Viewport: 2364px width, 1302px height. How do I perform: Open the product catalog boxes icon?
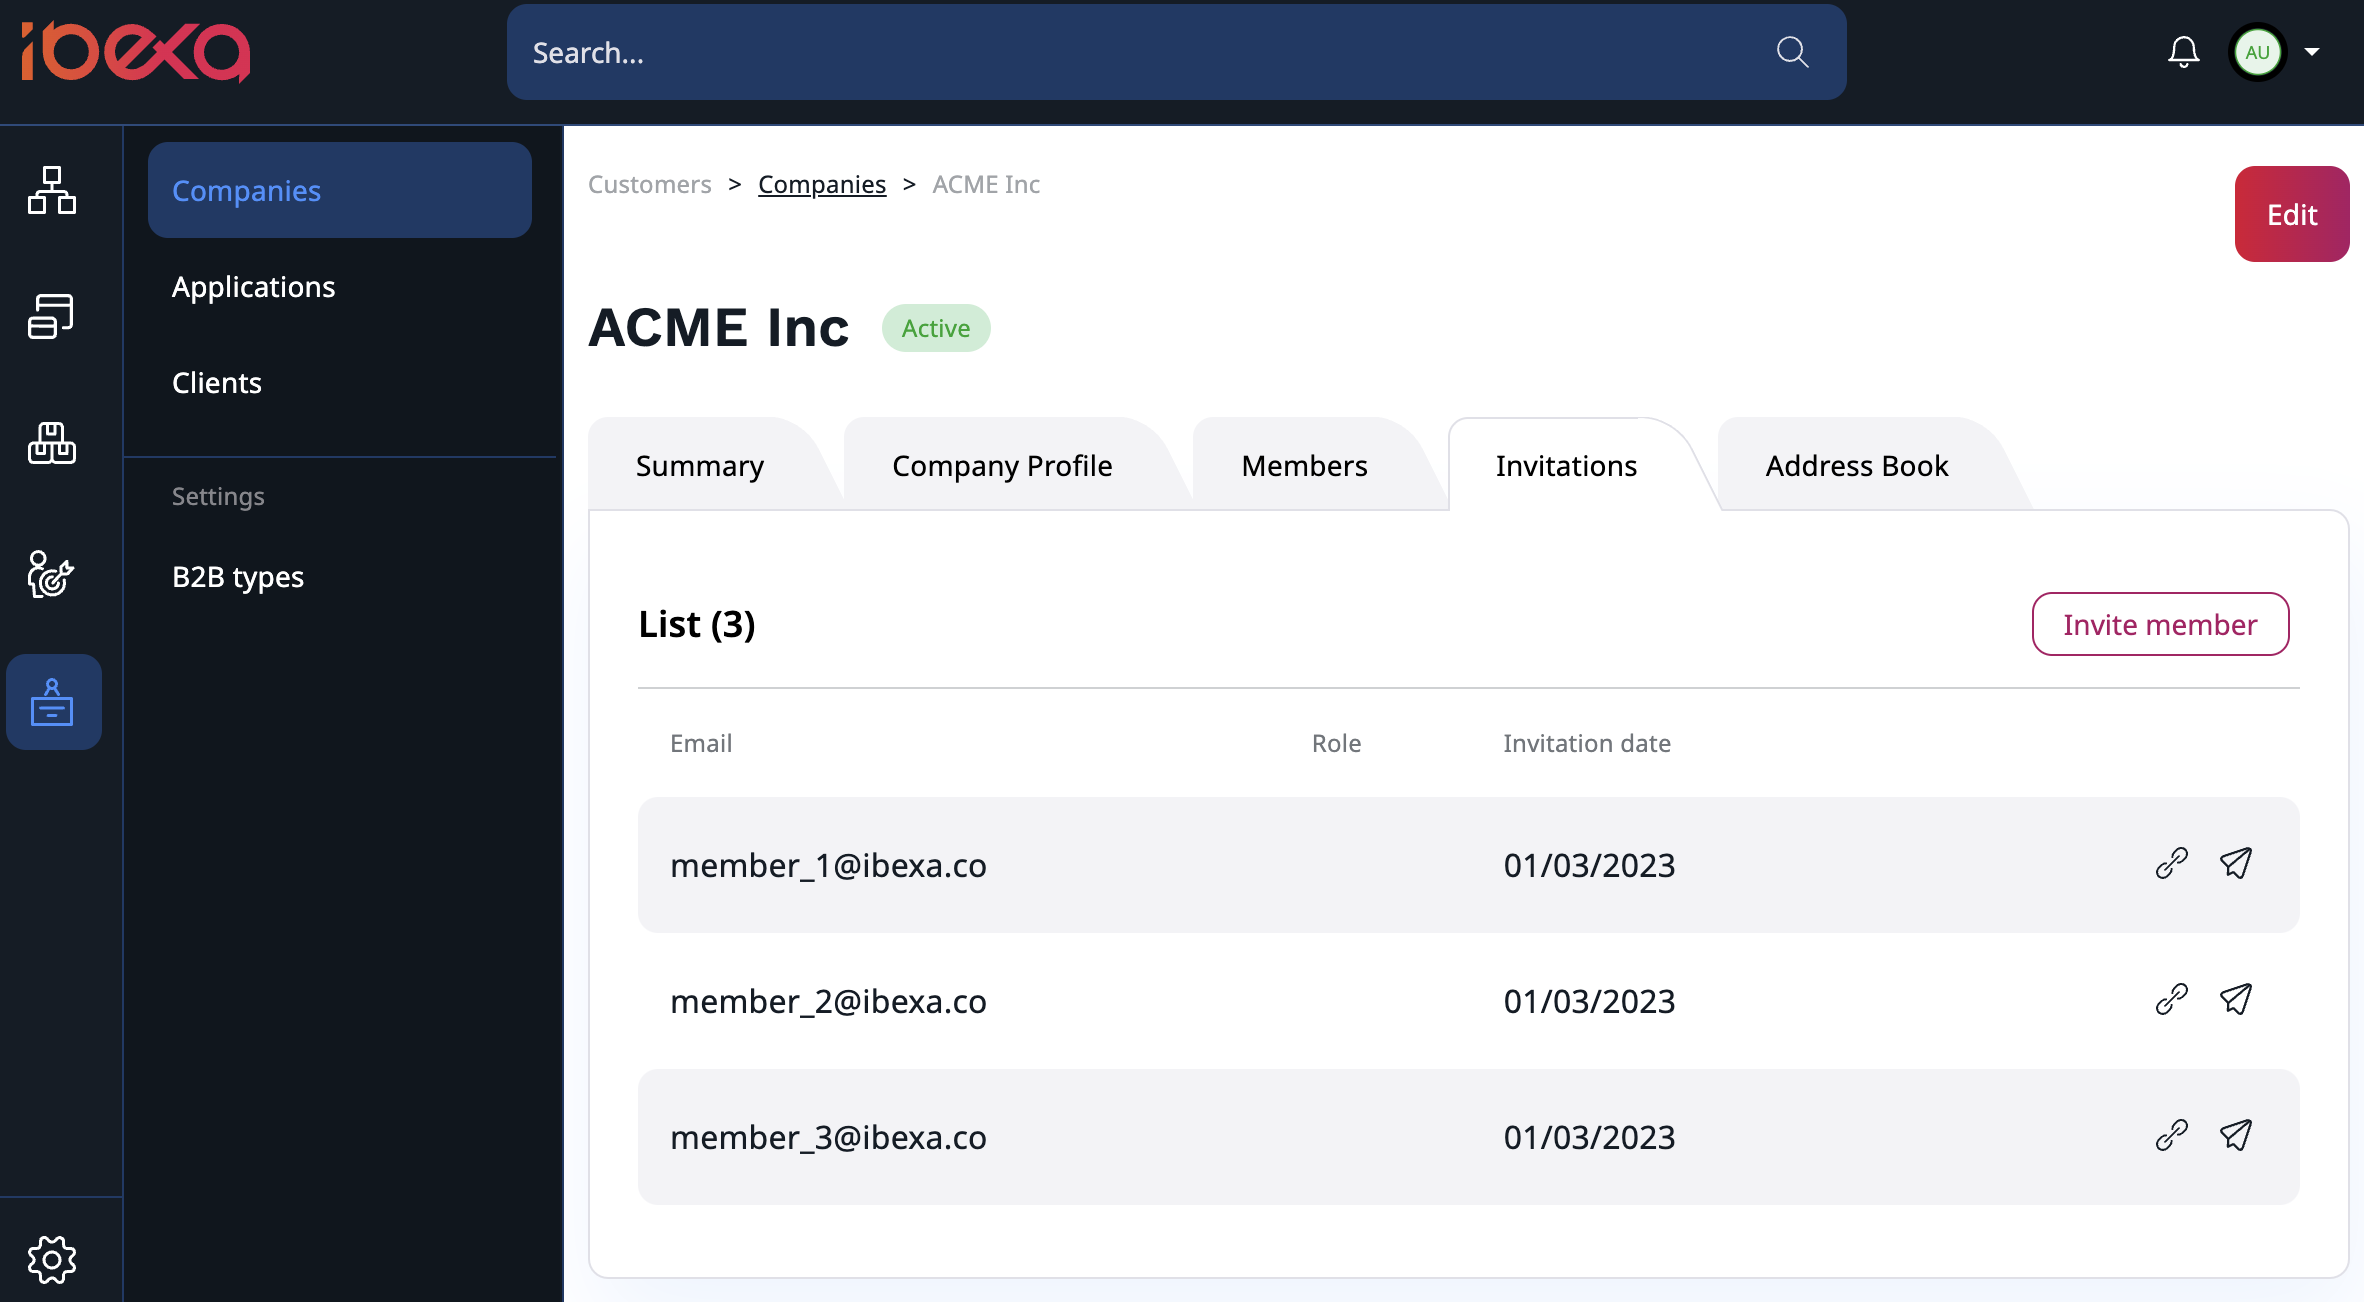52,443
